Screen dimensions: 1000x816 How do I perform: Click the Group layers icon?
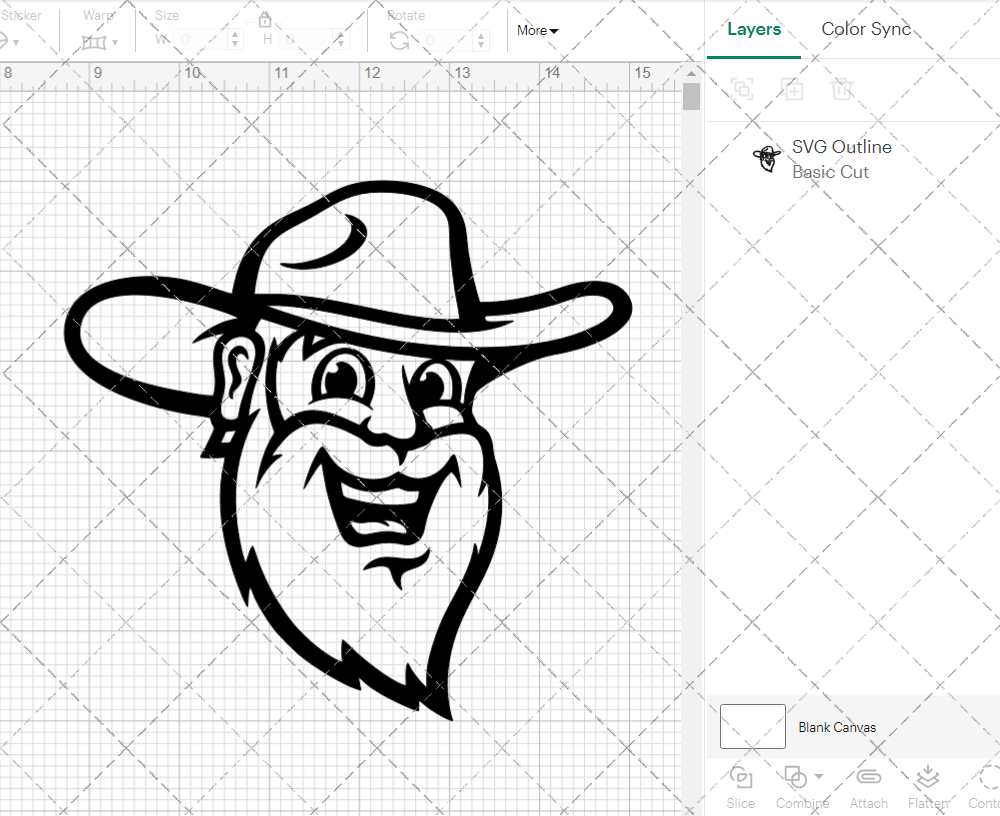742,89
